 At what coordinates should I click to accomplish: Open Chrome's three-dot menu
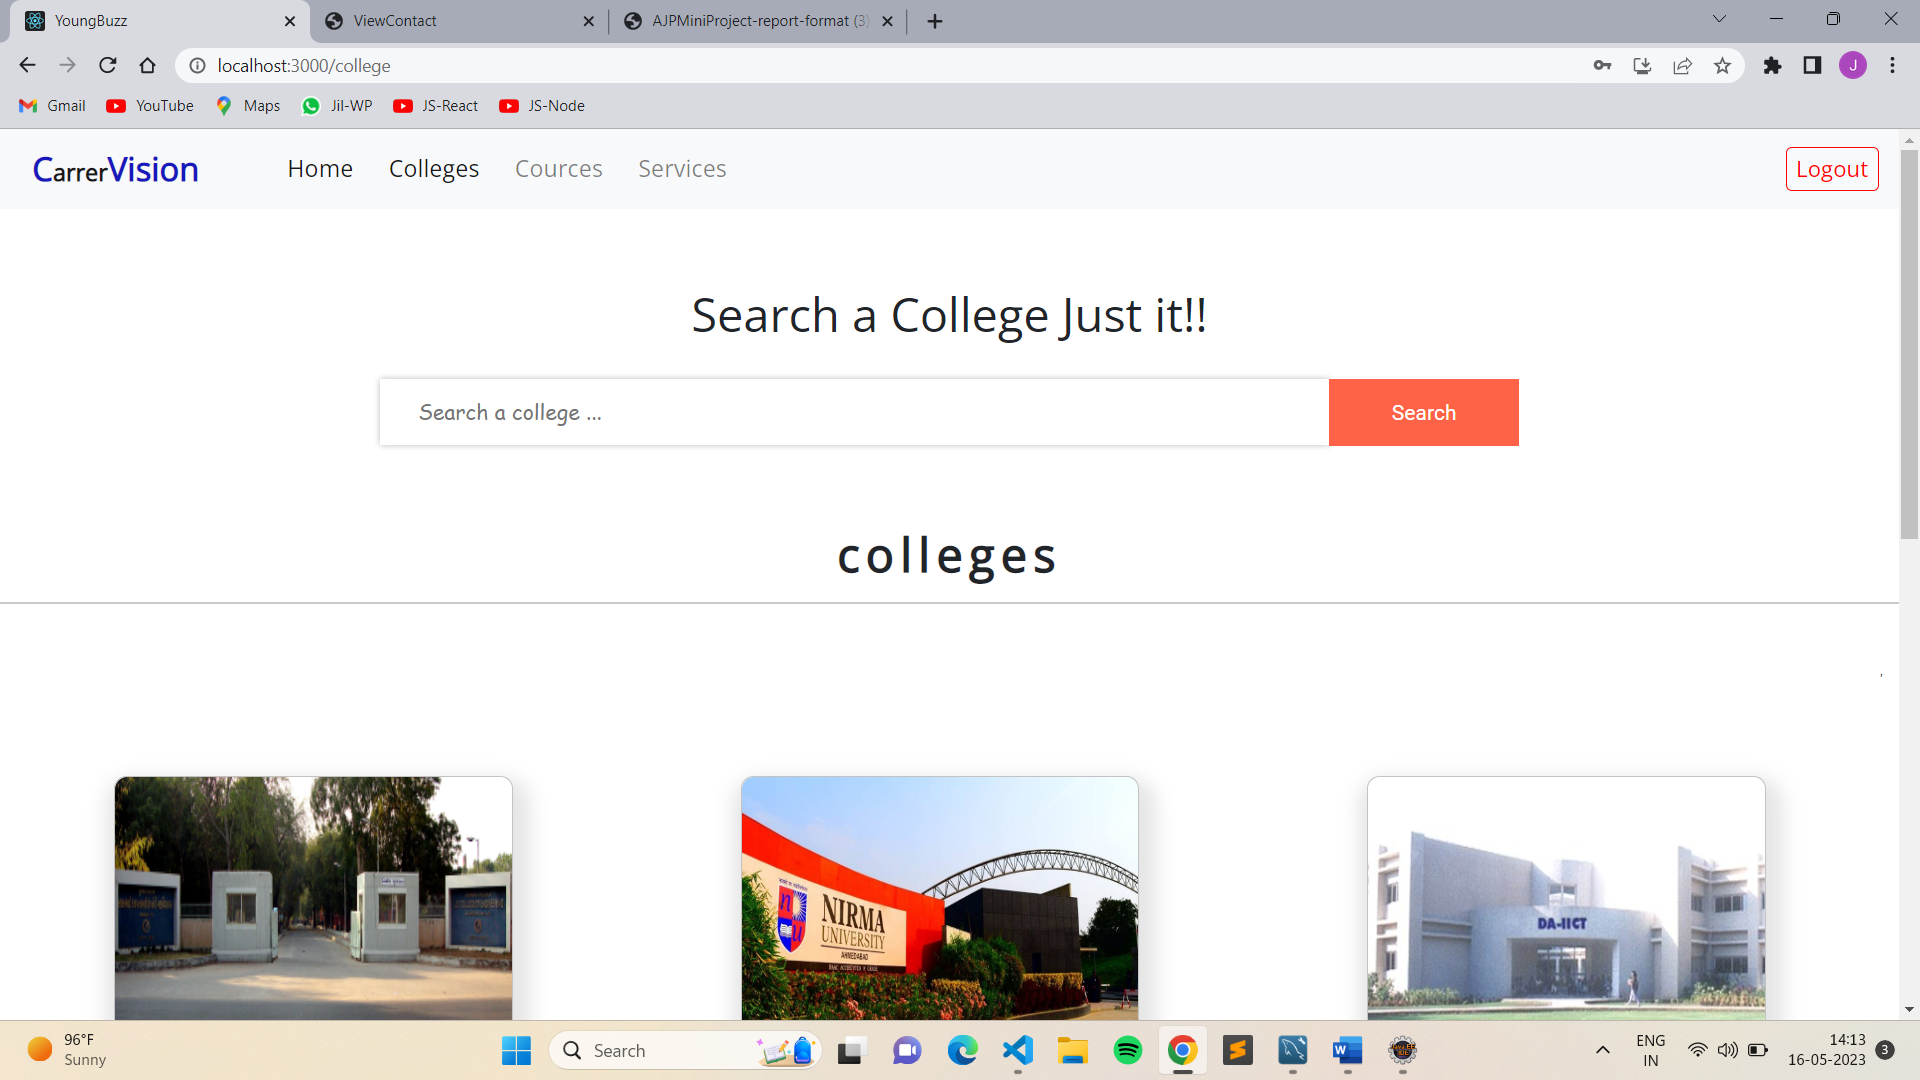(1892, 65)
